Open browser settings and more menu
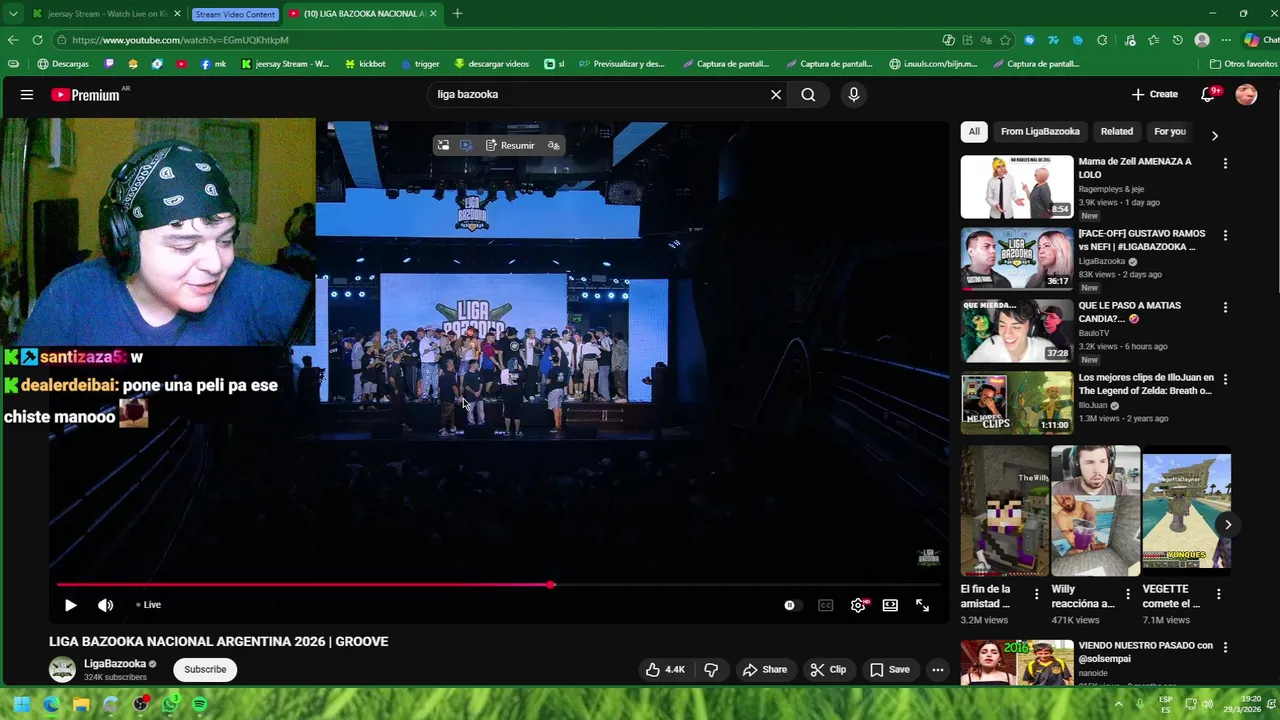Screen dimensions: 1280x720 (x=1226, y=40)
